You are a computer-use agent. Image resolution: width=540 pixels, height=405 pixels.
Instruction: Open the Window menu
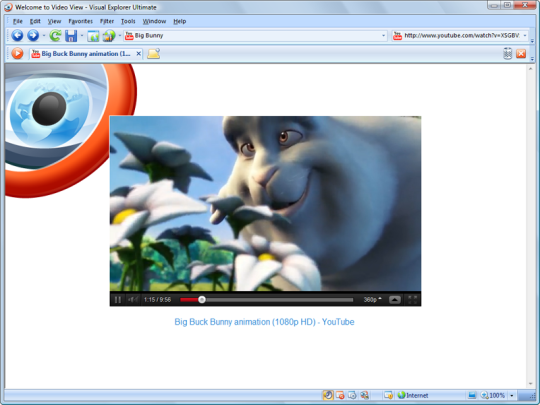(154, 21)
